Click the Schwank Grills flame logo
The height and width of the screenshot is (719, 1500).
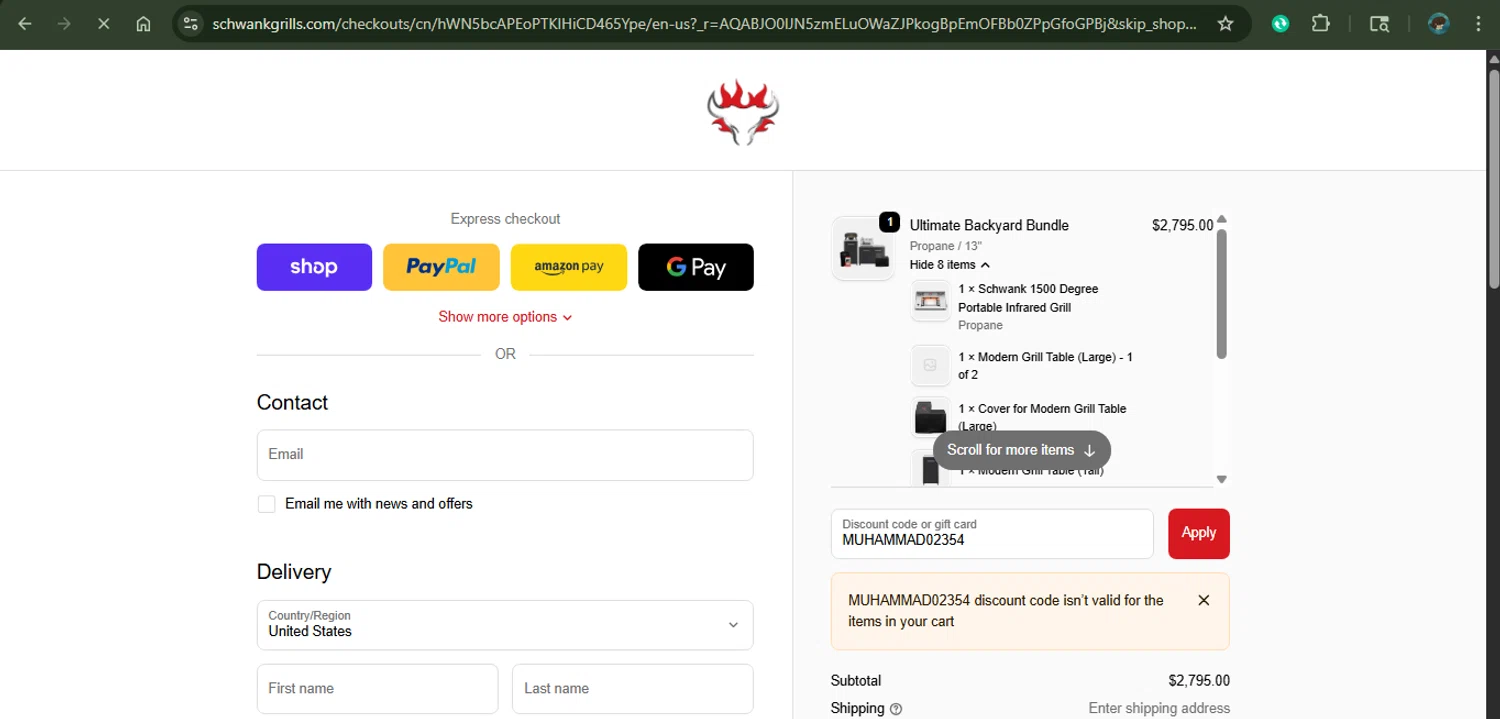pyautogui.click(x=742, y=112)
